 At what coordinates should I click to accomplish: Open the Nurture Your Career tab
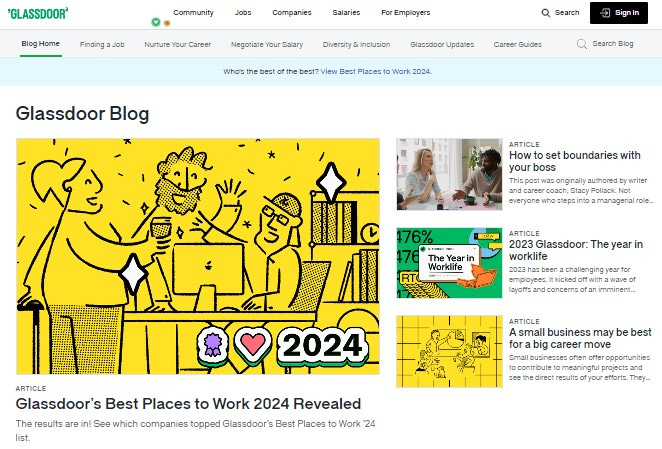(x=177, y=44)
